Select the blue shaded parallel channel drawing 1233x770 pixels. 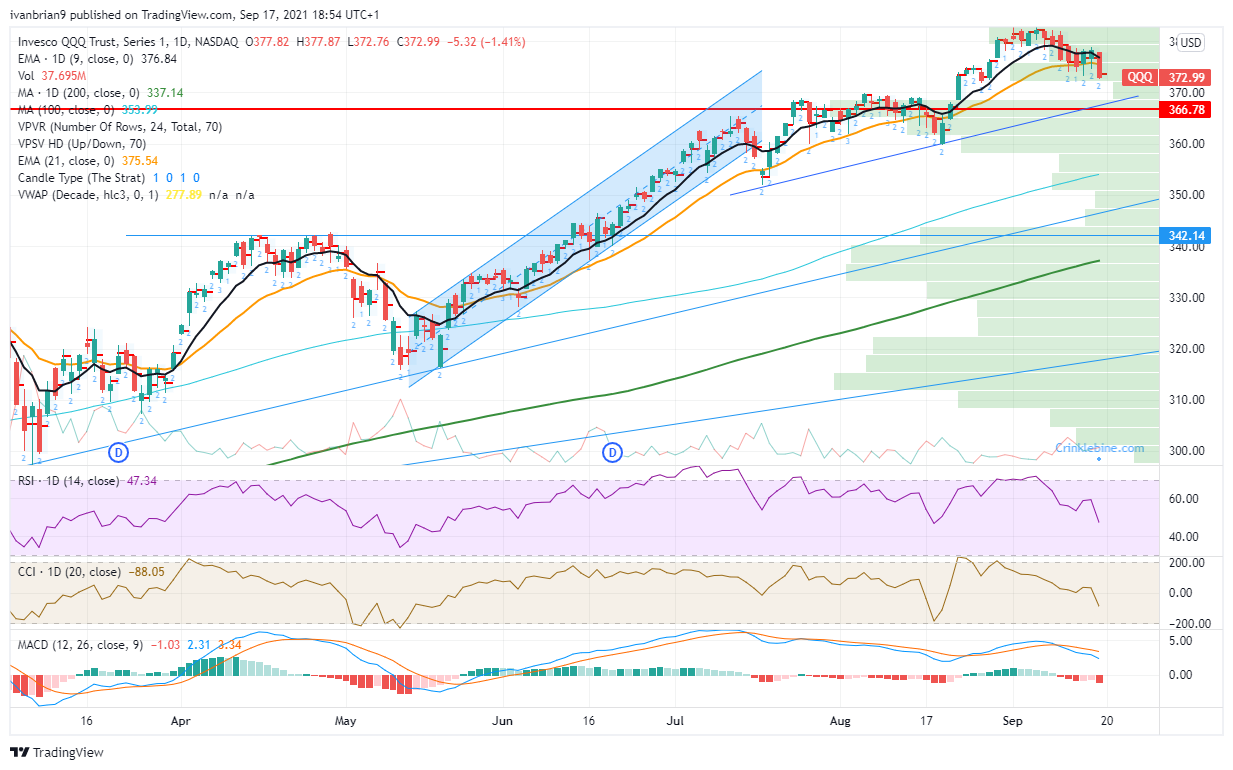pyautogui.click(x=585, y=228)
